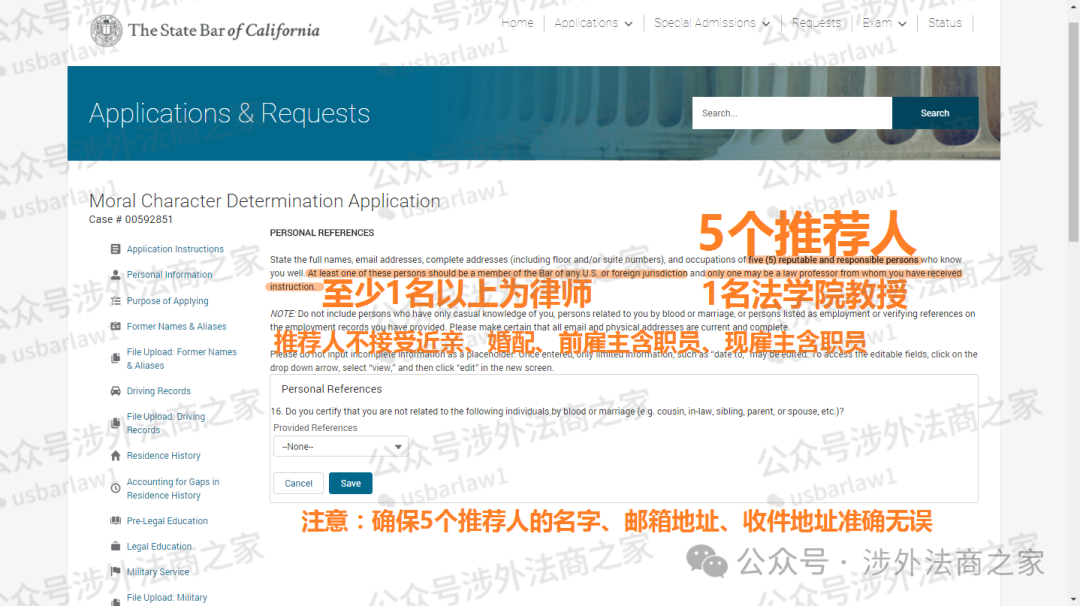Open the File Upload: Driving Records link
Screen dimensions: 1080x606
tap(166, 424)
